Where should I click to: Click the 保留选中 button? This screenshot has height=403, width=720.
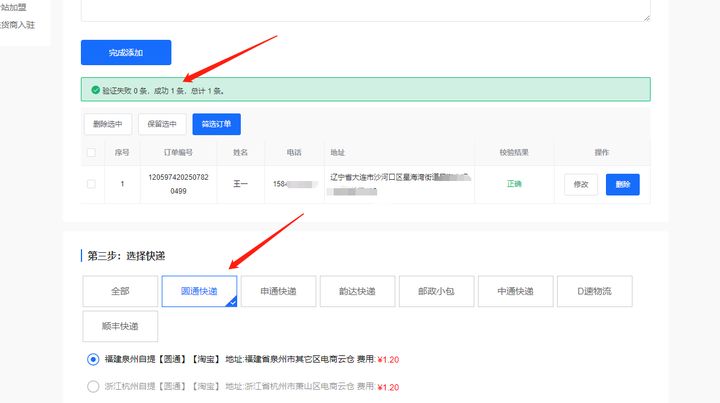click(x=162, y=124)
